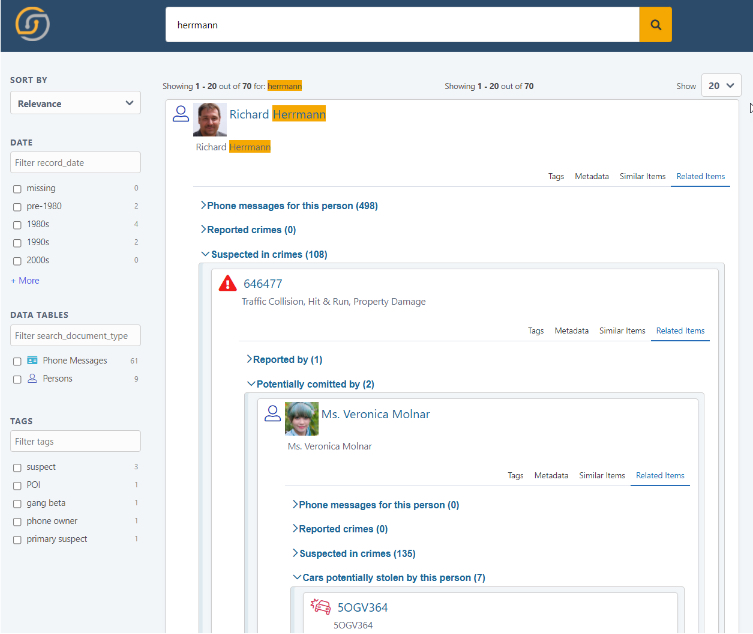Expand Phone messages for this person (498)
The height and width of the screenshot is (634, 753).
click(x=289, y=206)
